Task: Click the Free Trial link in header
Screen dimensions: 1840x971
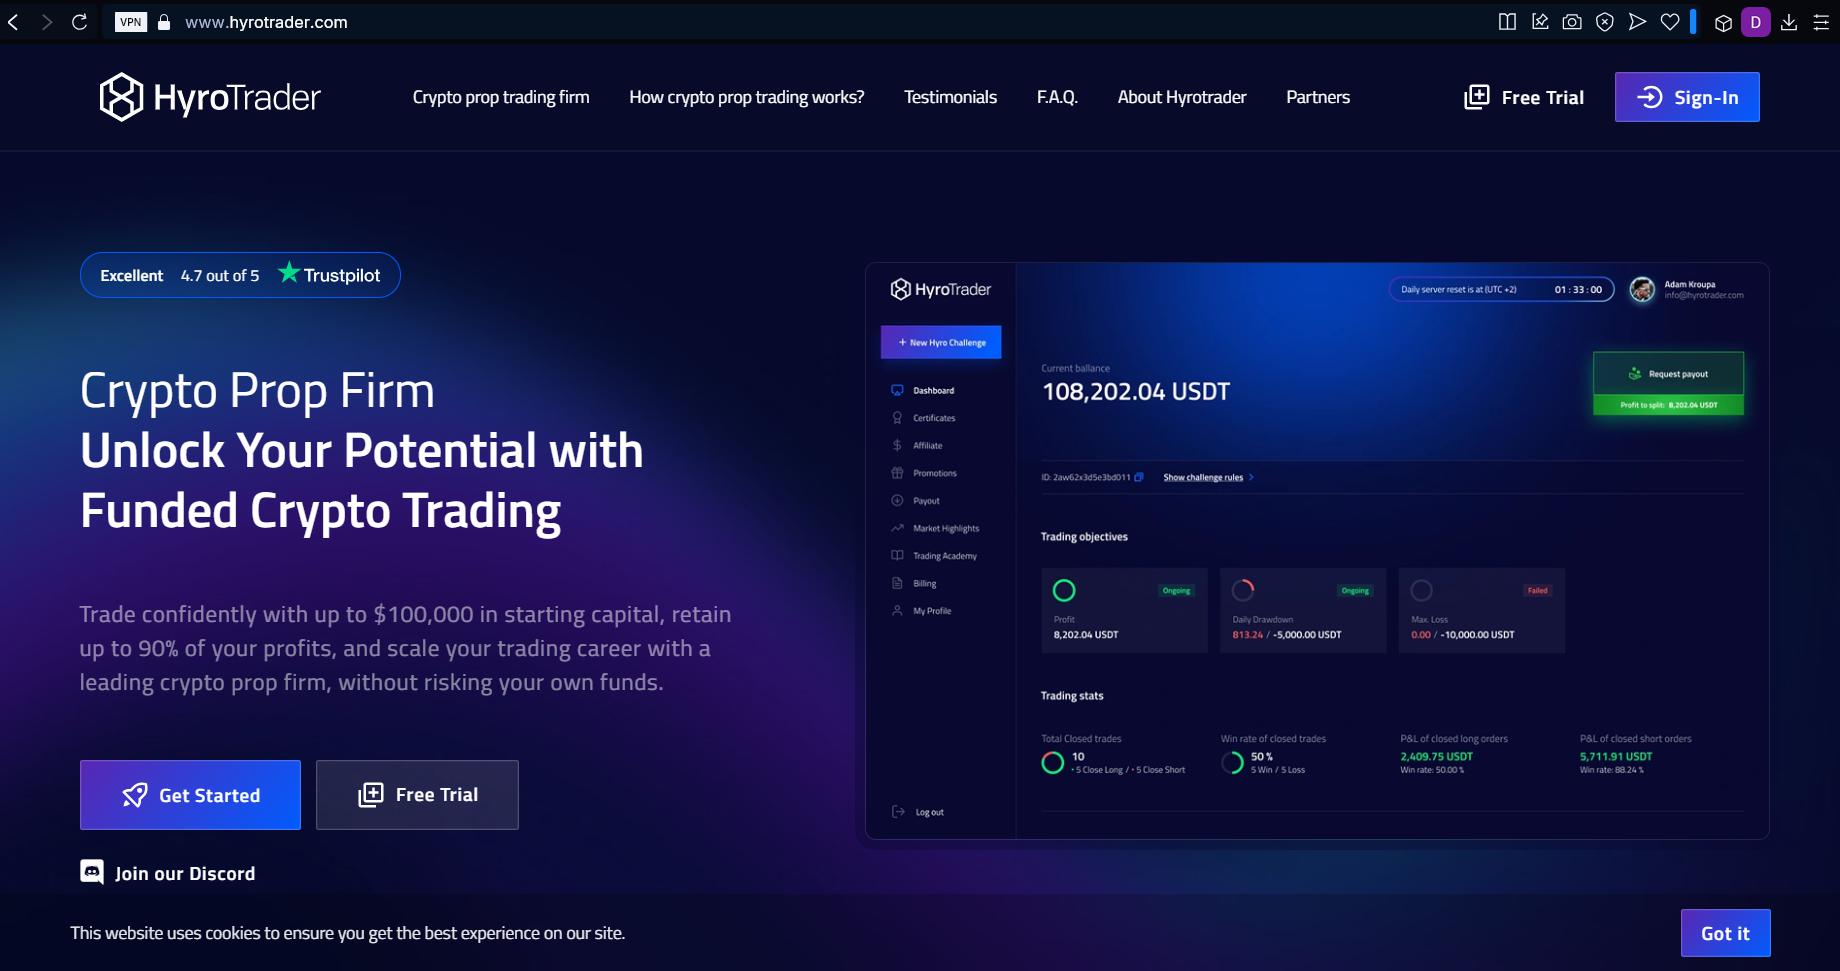Action: point(1524,97)
